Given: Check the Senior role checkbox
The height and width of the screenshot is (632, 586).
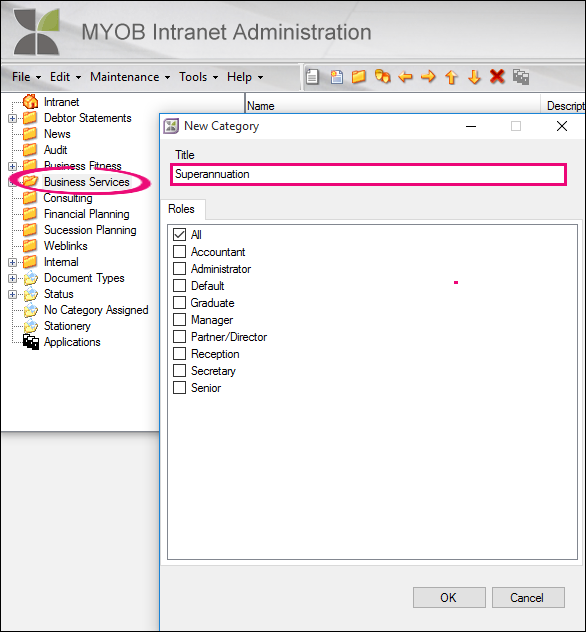Looking at the screenshot, I should click(x=179, y=387).
